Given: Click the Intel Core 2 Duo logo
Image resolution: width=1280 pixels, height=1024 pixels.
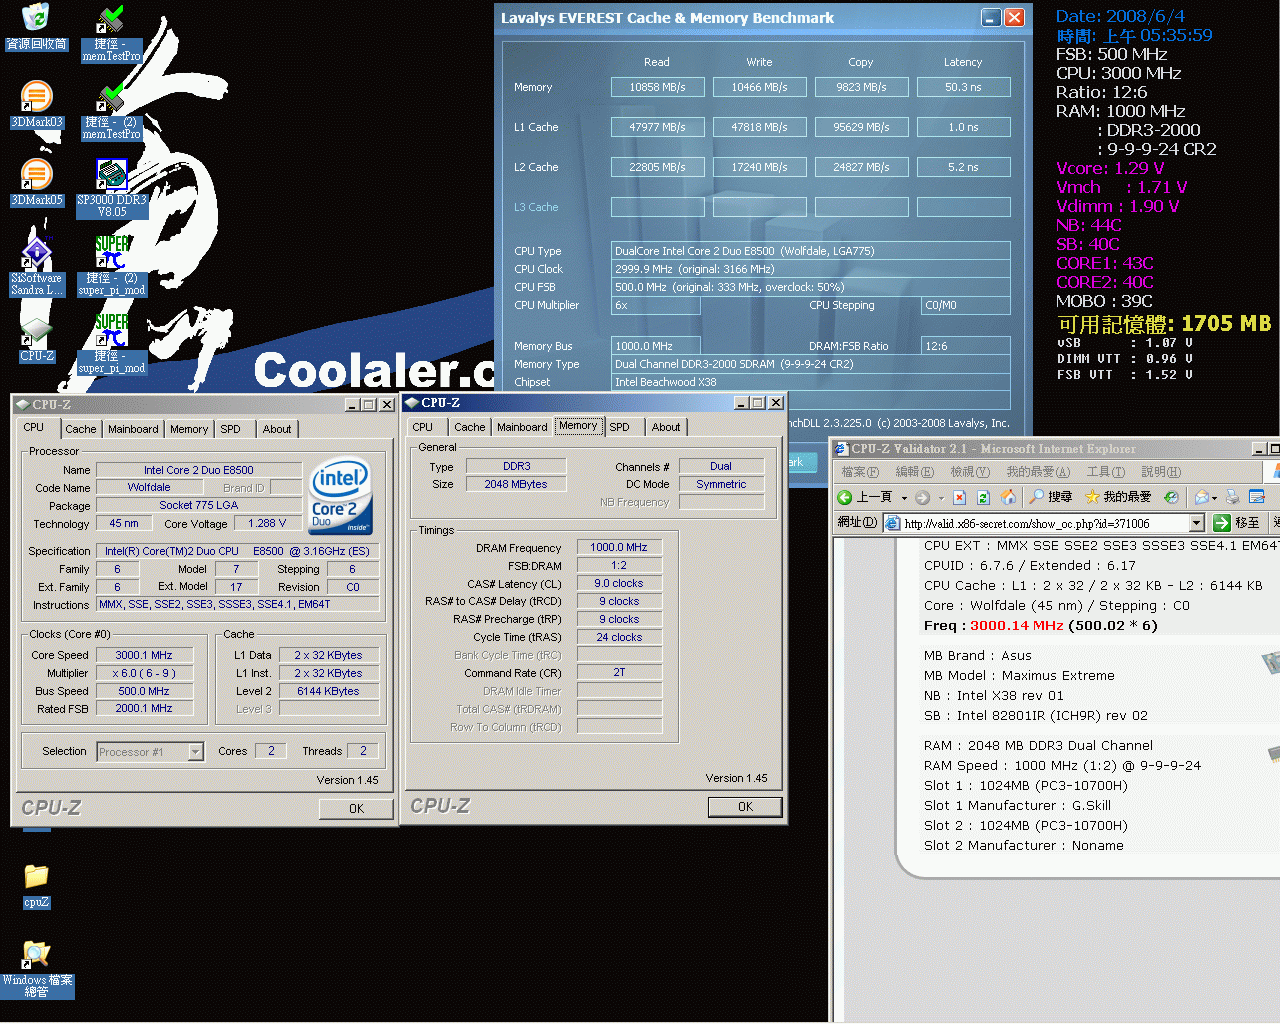Looking at the screenshot, I should (x=341, y=496).
